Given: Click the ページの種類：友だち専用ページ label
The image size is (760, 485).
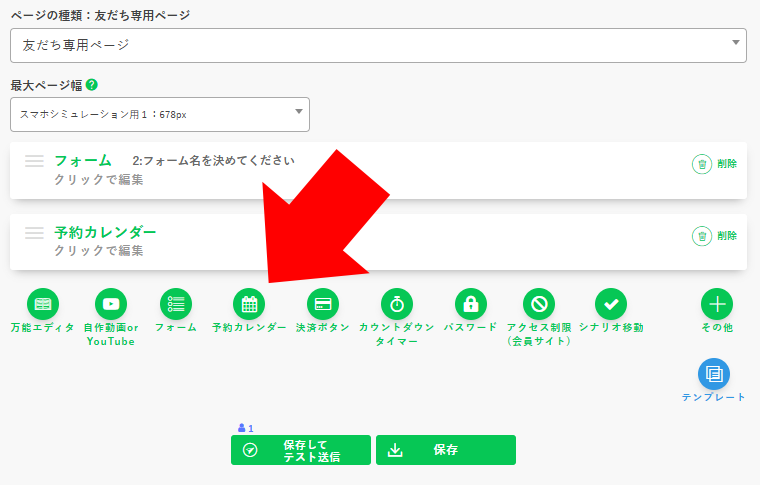Looking at the screenshot, I should click(100, 16).
